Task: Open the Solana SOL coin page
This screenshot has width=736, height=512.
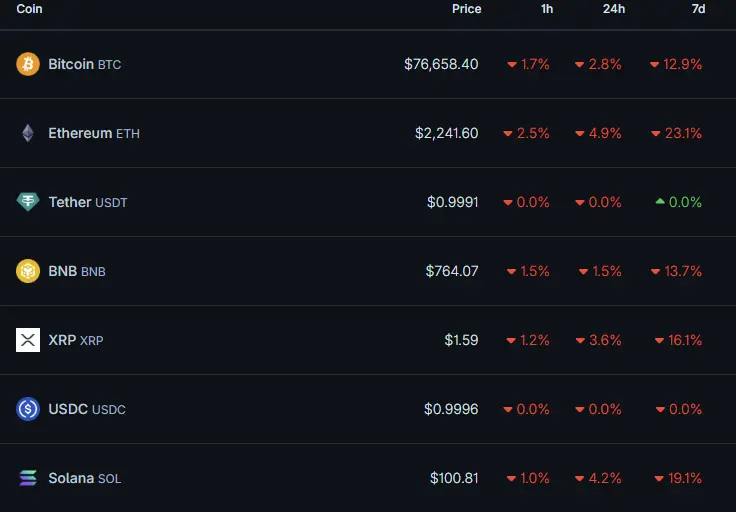Action: coord(84,478)
